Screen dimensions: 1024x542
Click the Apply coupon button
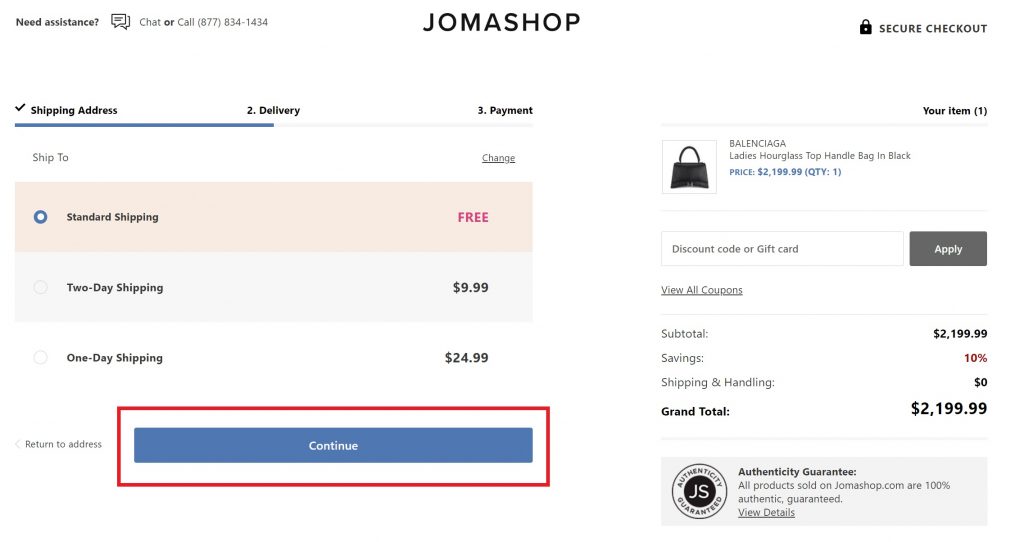947,249
